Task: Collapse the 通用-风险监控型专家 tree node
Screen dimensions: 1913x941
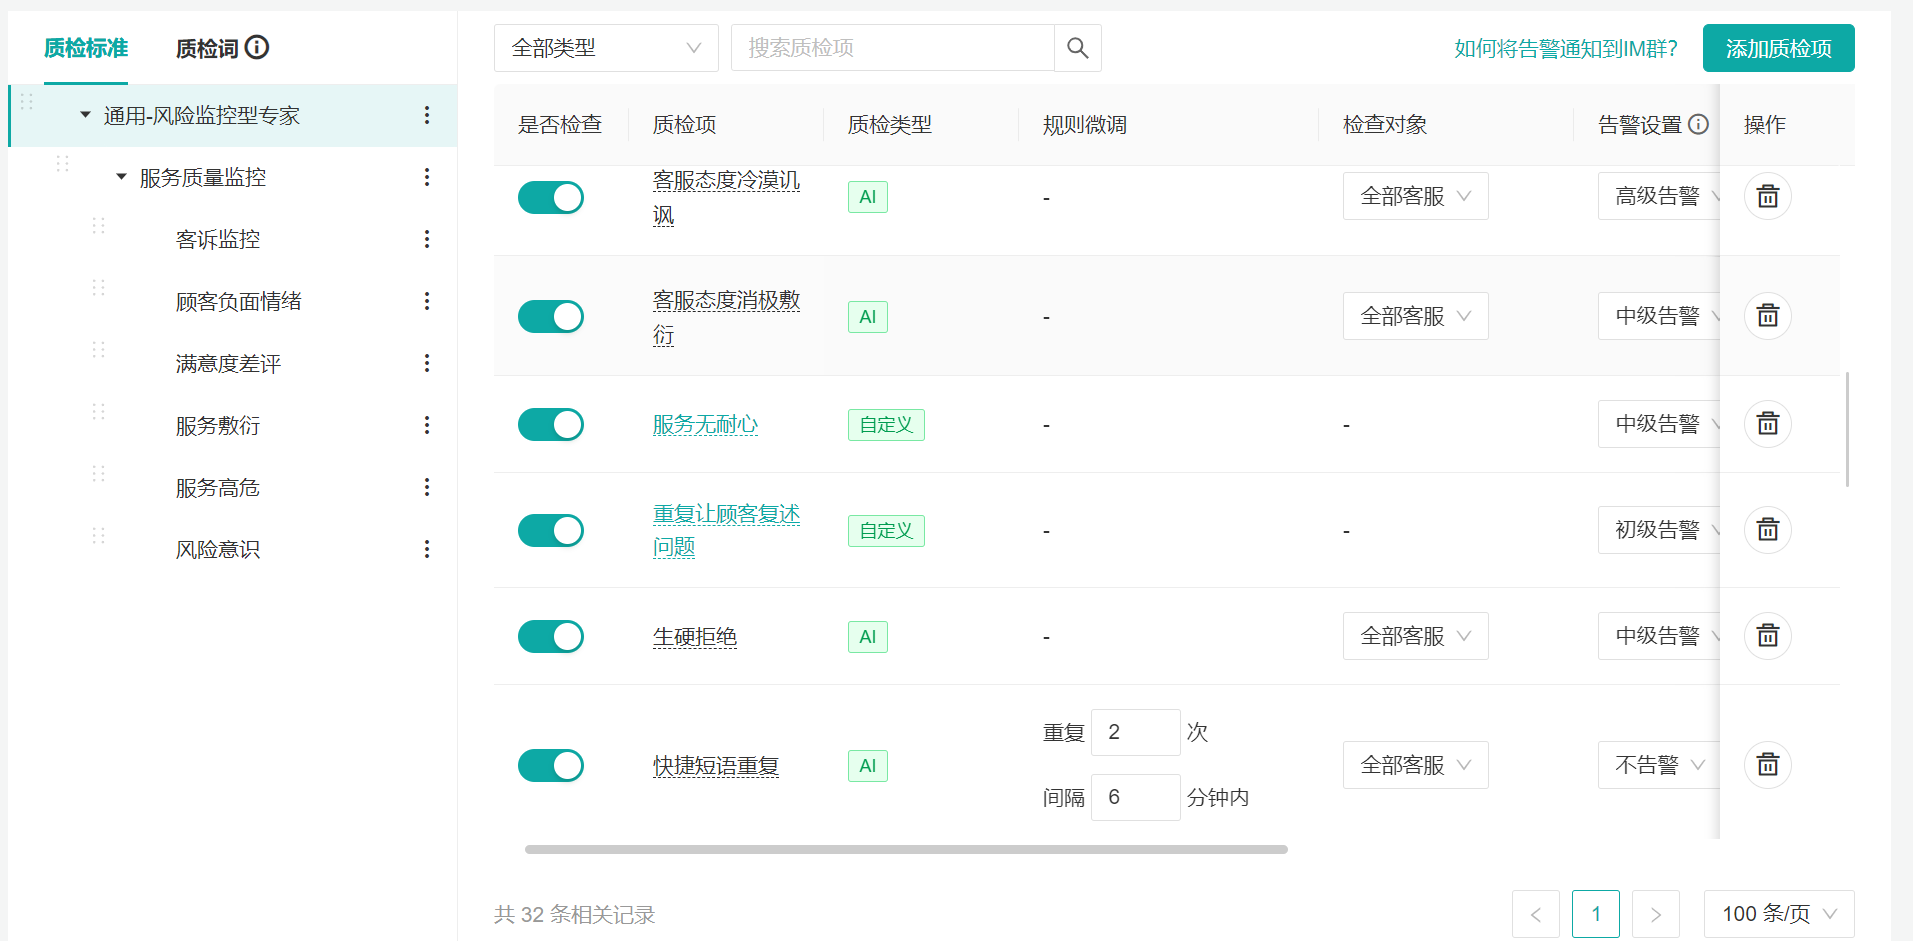Action: (x=85, y=115)
